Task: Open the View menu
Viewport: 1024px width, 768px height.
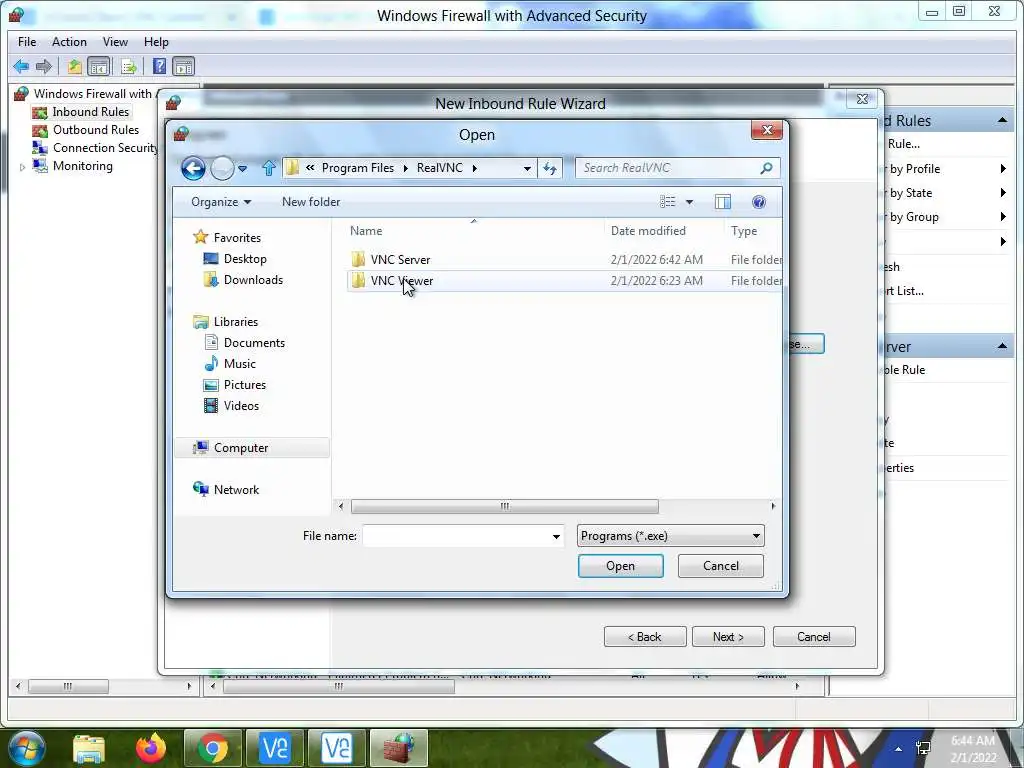Action: pyautogui.click(x=115, y=42)
